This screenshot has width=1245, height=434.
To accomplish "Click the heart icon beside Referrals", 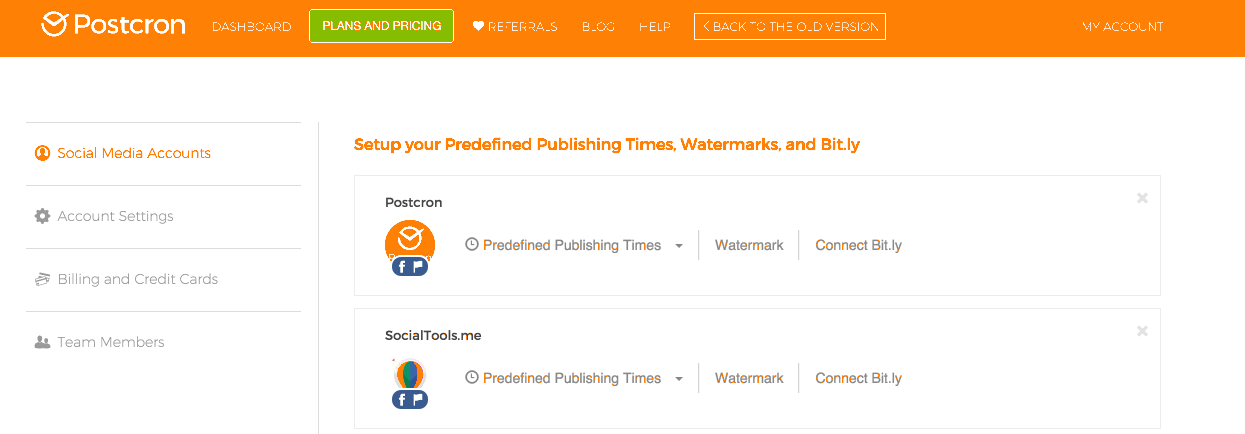I will 478,27.
